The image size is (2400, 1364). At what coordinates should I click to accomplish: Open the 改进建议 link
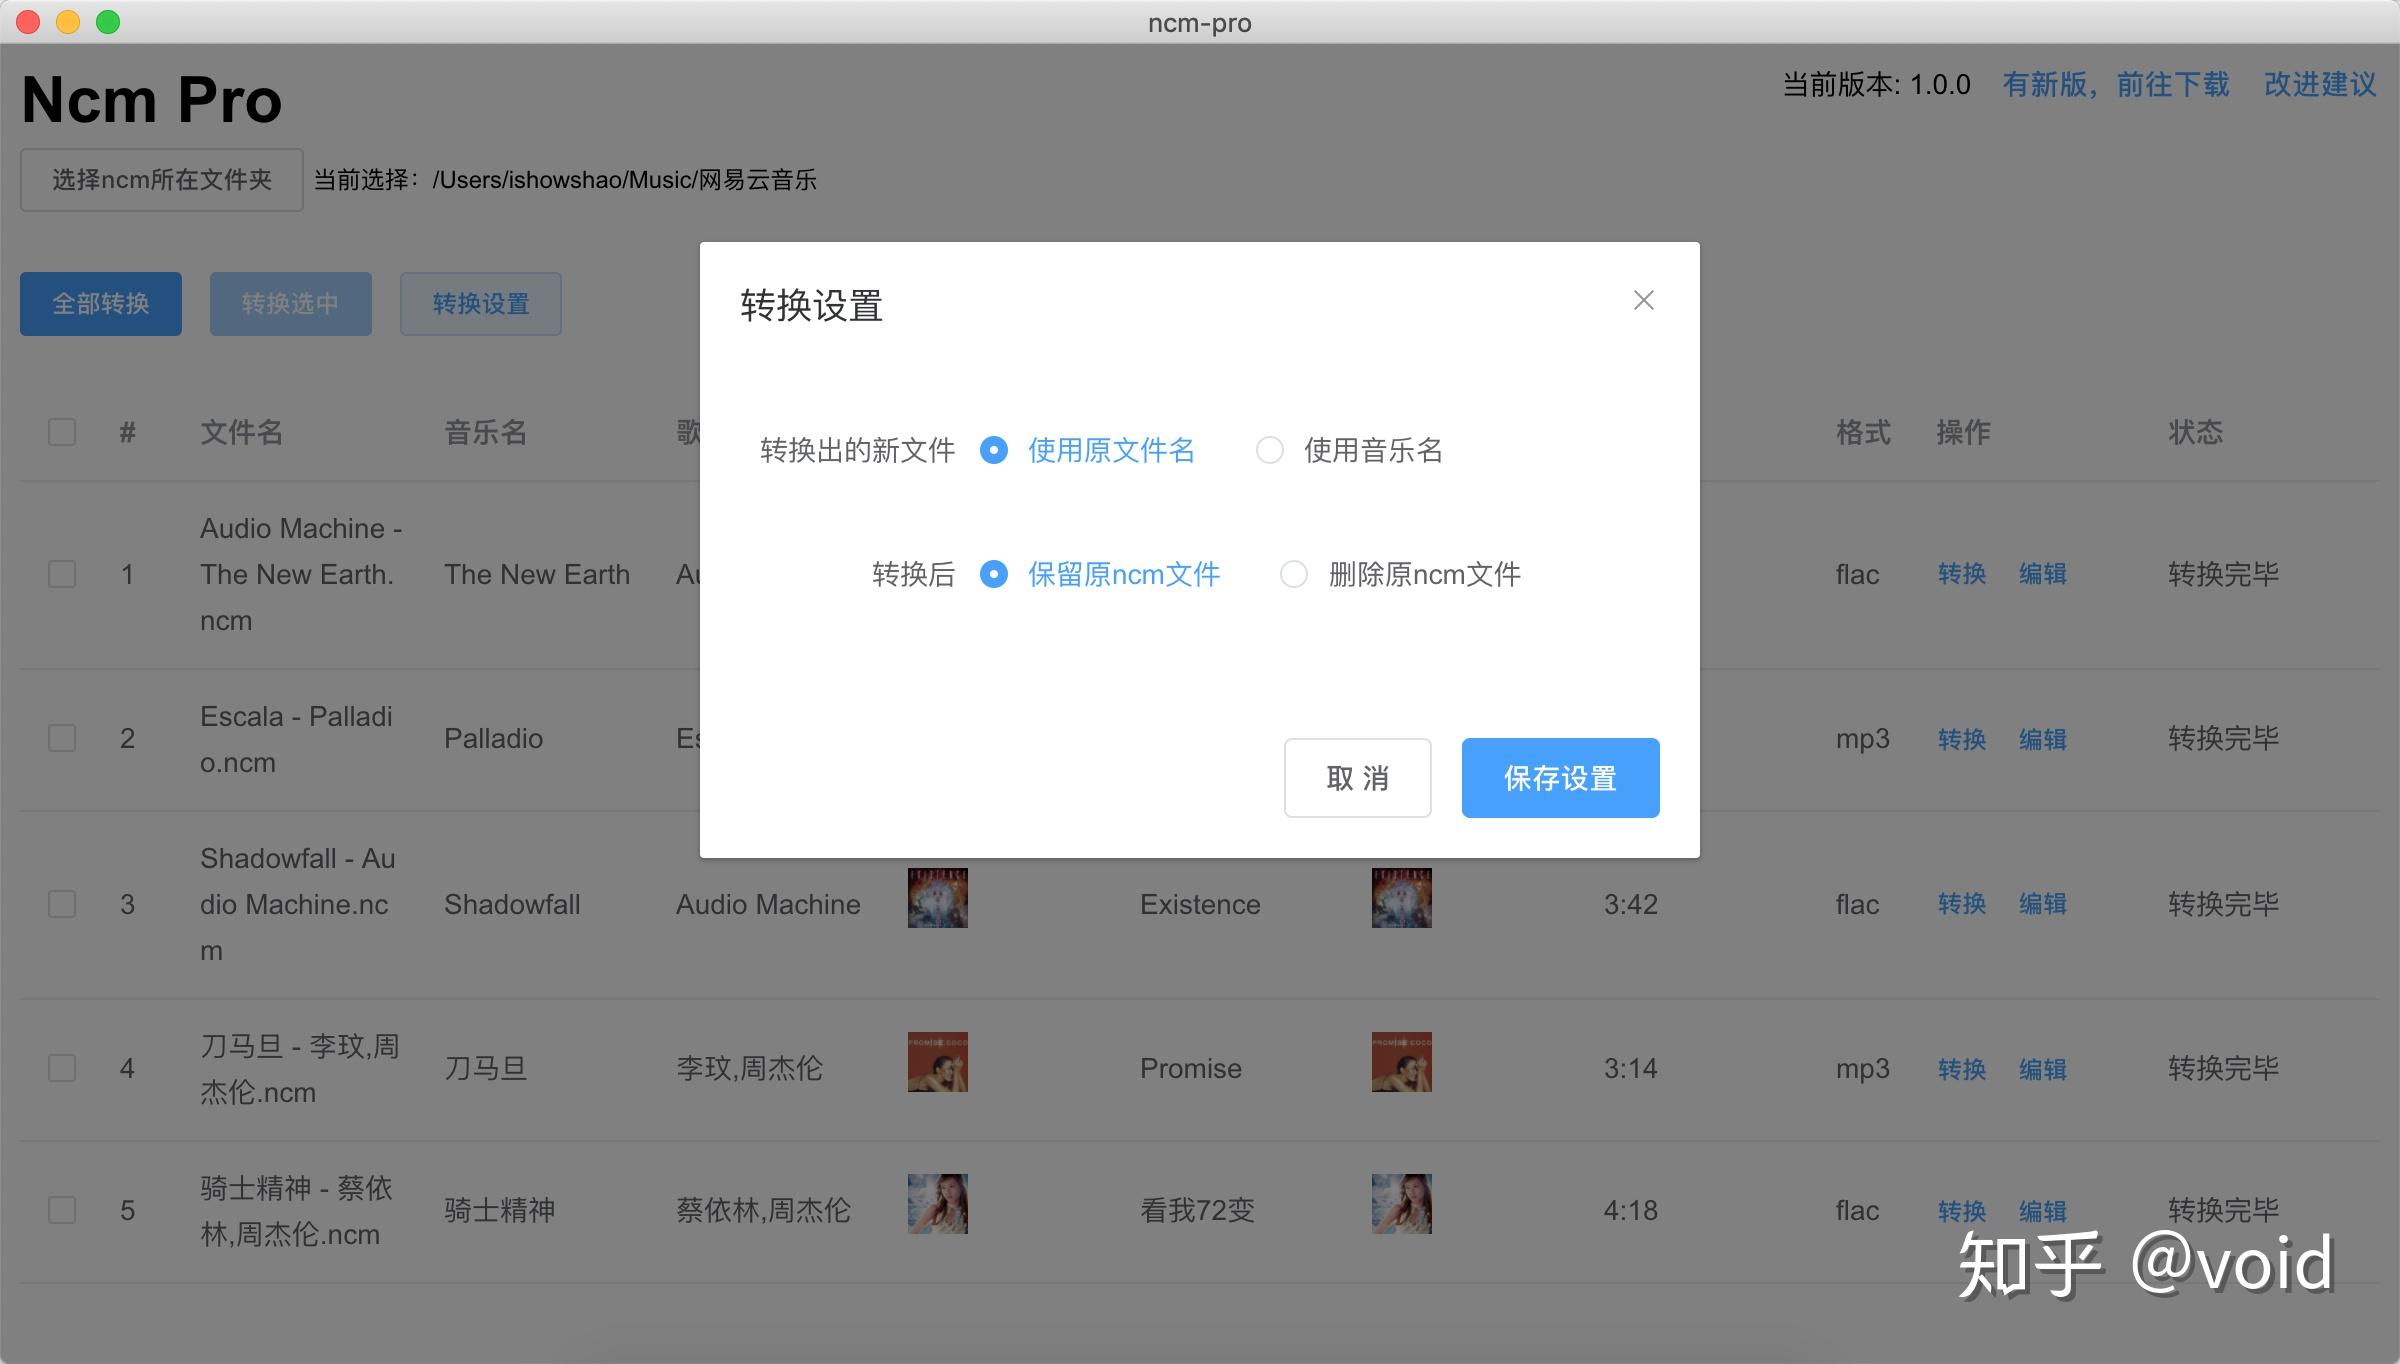(2320, 84)
